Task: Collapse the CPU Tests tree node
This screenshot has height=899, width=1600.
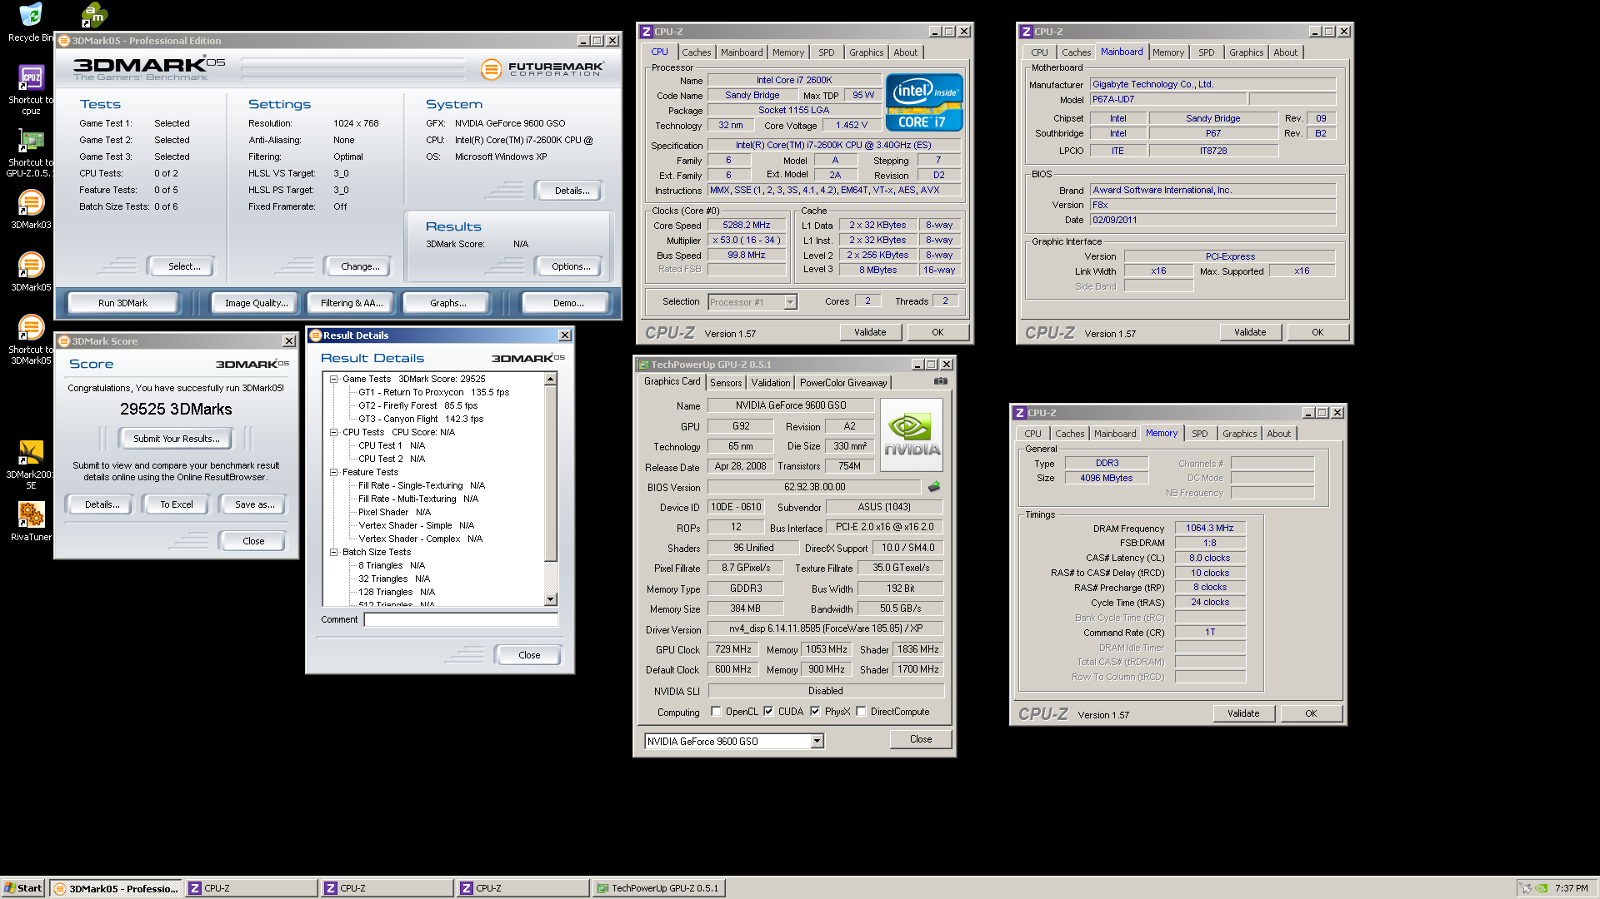Action: point(334,432)
